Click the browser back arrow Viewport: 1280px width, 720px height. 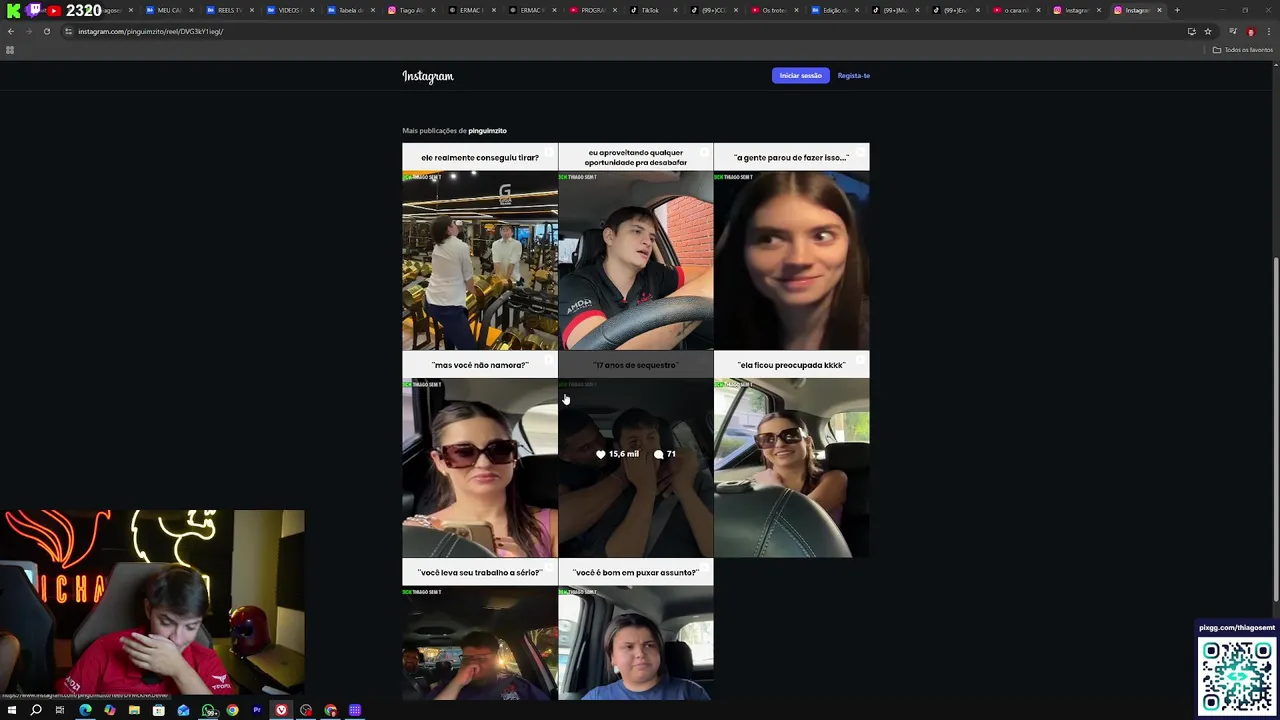pyautogui.click(x=11, y=31)
